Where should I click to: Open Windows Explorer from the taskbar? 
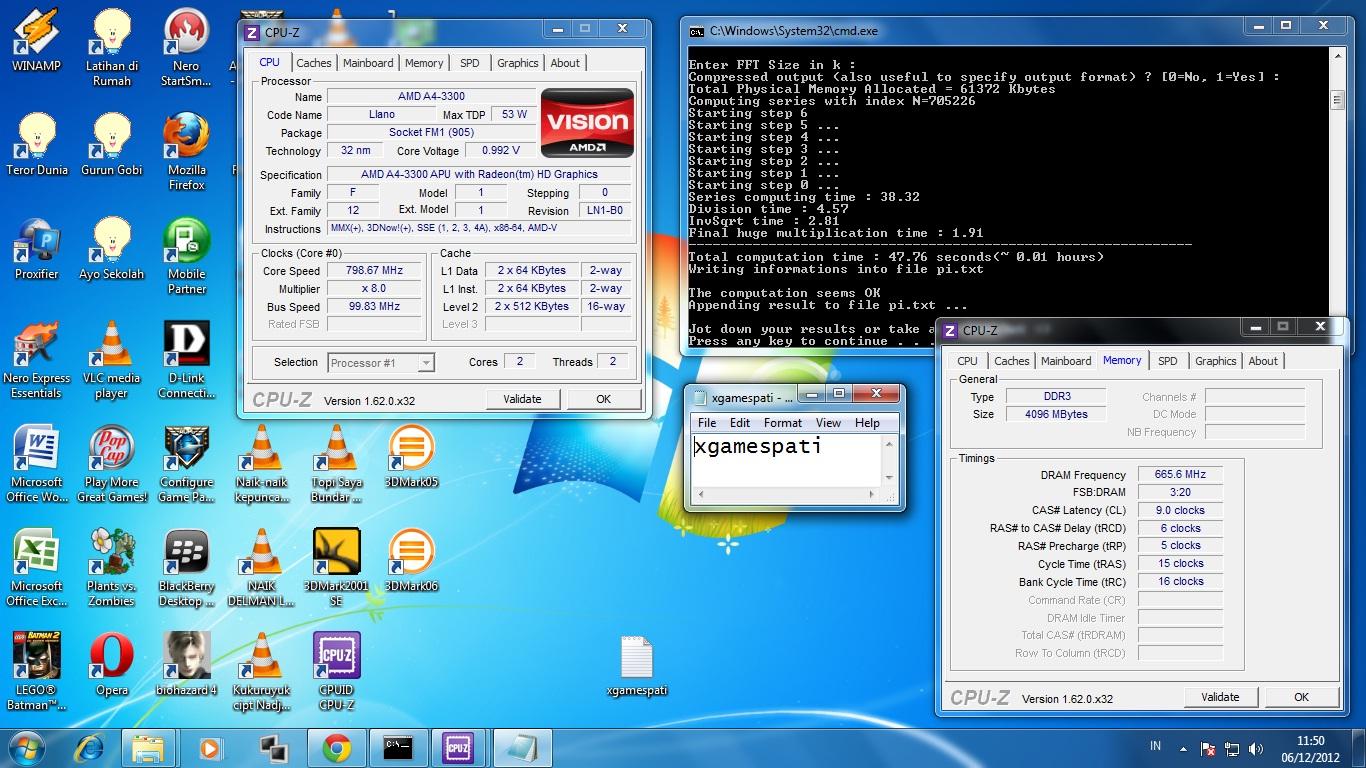[x=148, y=748]
